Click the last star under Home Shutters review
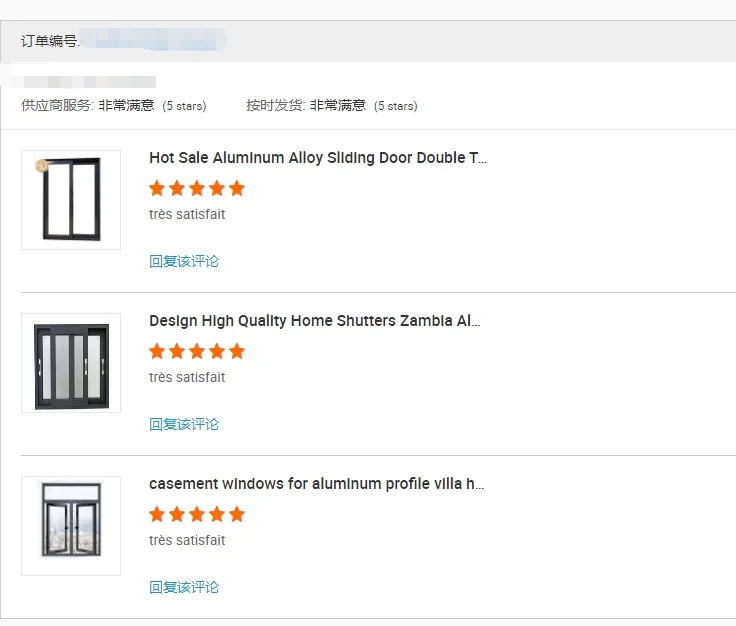Image resolution: width=736 pixels, height=626 pixels. pyautogui.click(x=237, y=351)
